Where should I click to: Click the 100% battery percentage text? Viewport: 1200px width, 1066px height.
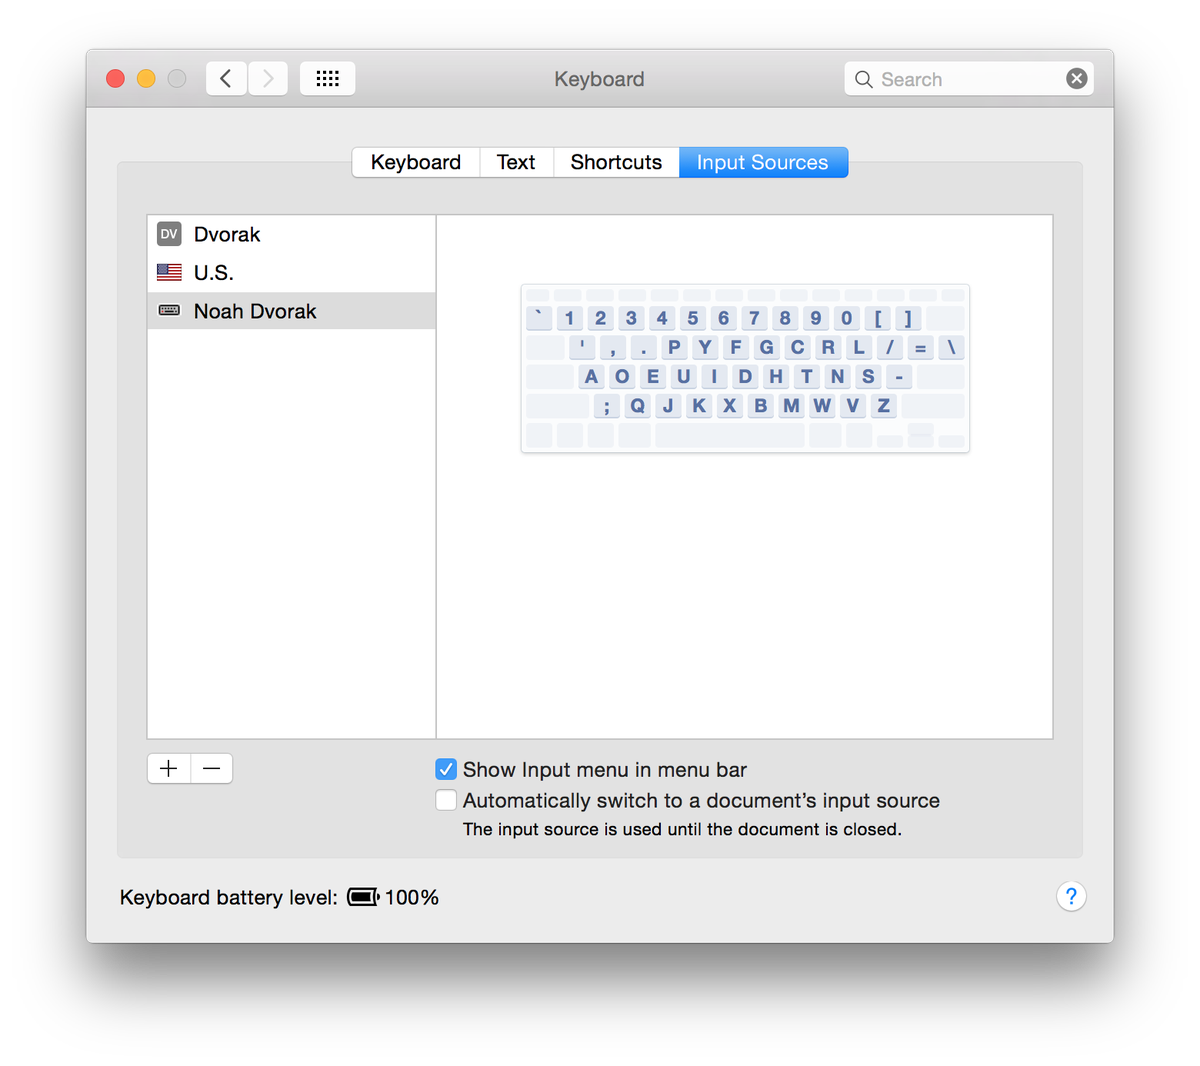pos(412,897)
